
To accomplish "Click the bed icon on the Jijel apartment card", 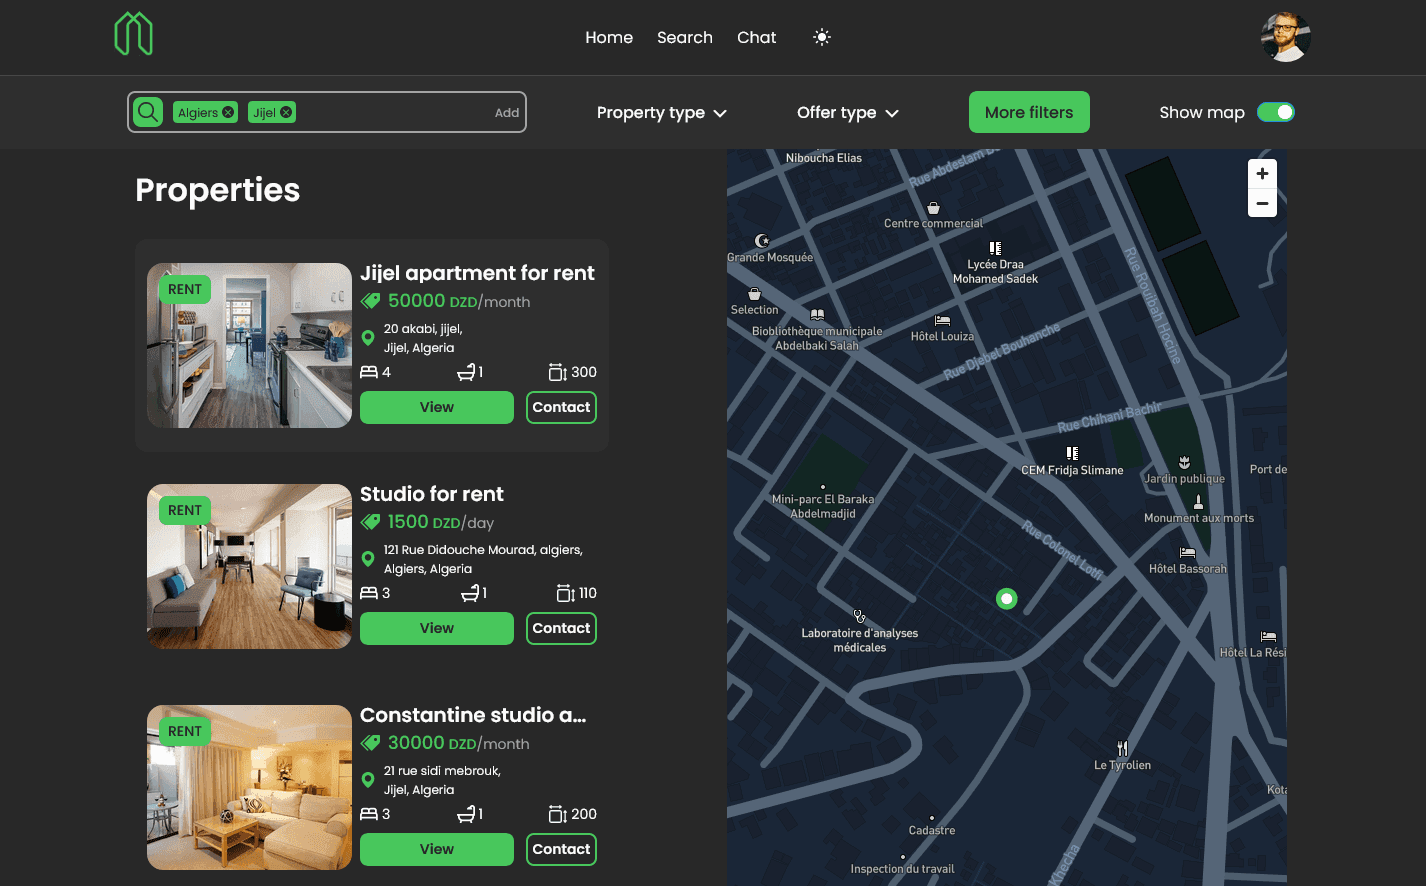I will 368,371.
